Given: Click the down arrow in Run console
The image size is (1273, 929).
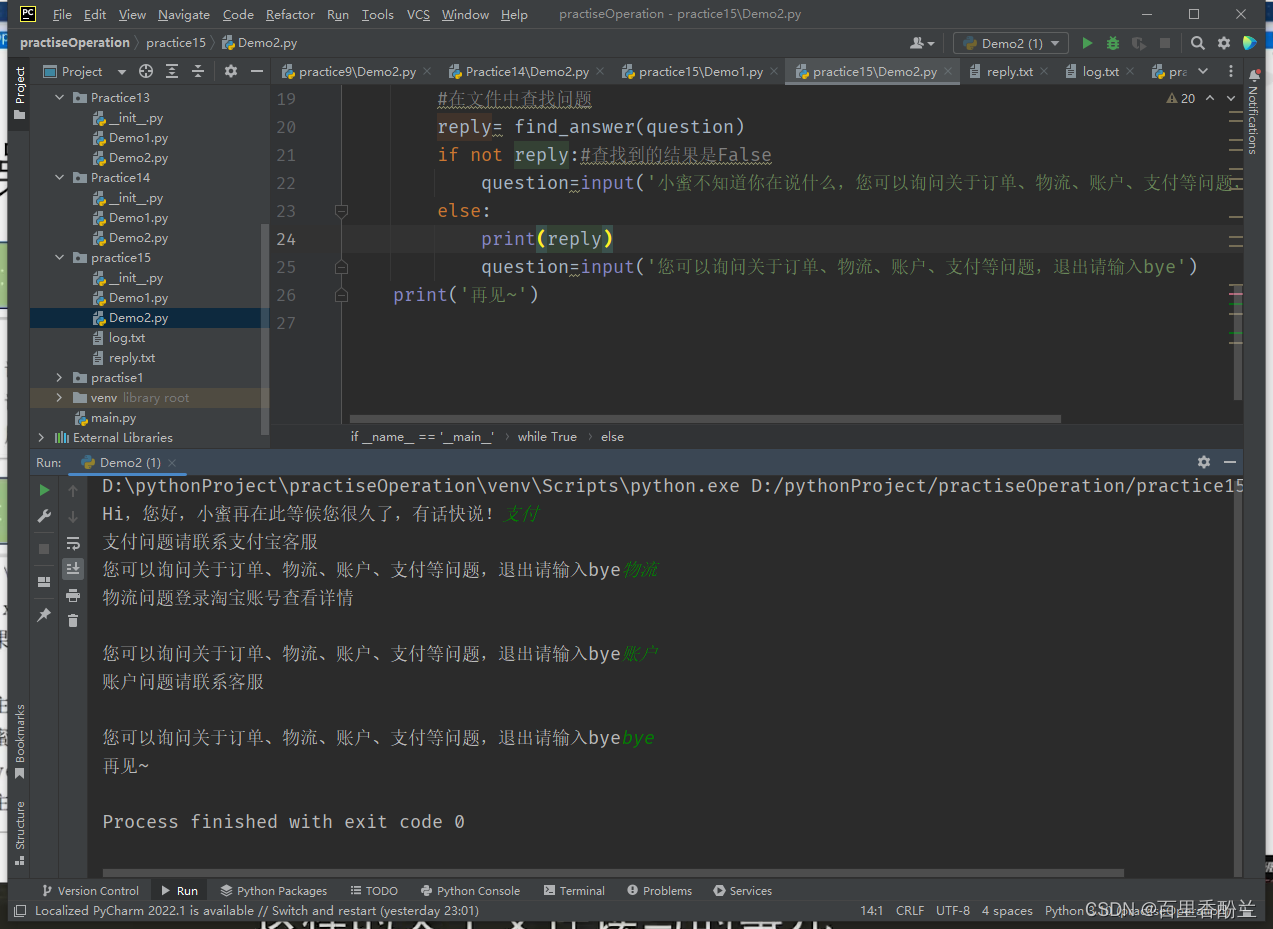Looking at the screenshot, I should [73, 517].
